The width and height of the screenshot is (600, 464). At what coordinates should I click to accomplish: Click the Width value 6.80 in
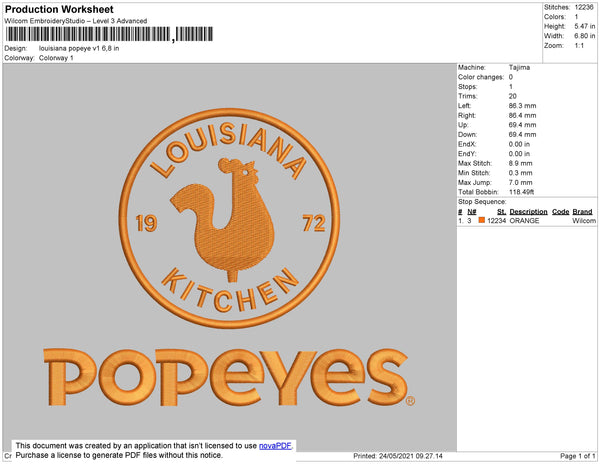pos(585,36)
